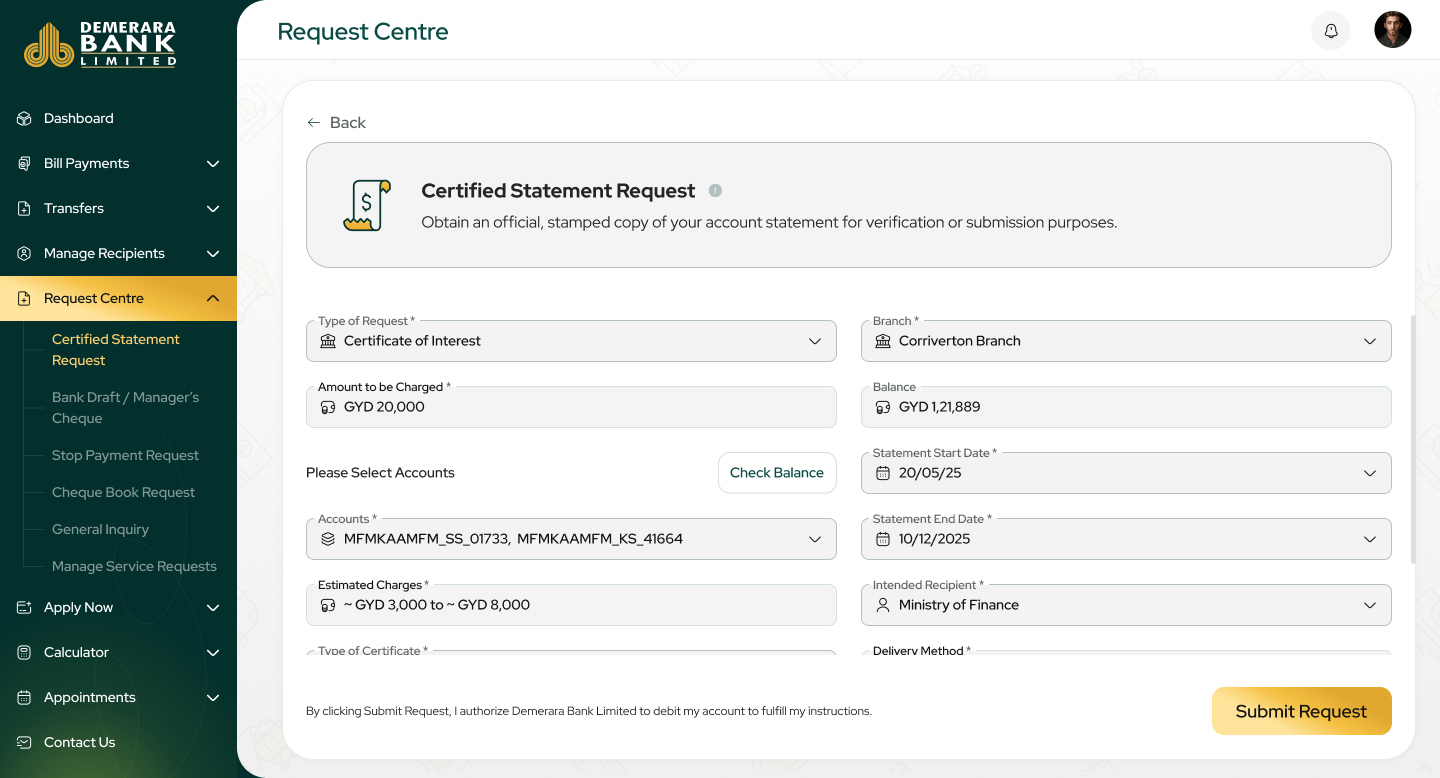Click the Contact Us chat icon
This screenshot has width=1440, height=778.
[24, 742]
